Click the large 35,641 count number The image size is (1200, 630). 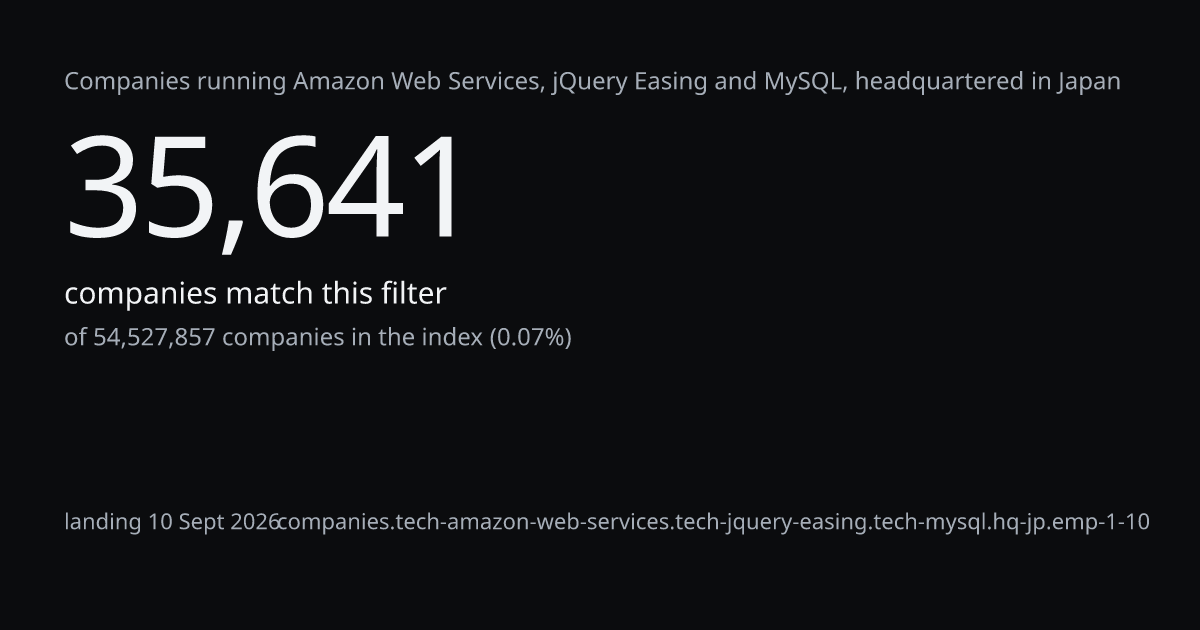coord(265,189)
